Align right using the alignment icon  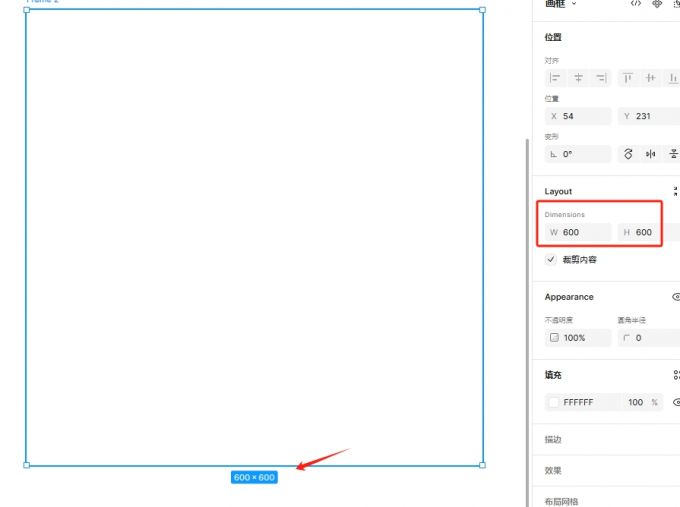[601, 78]
